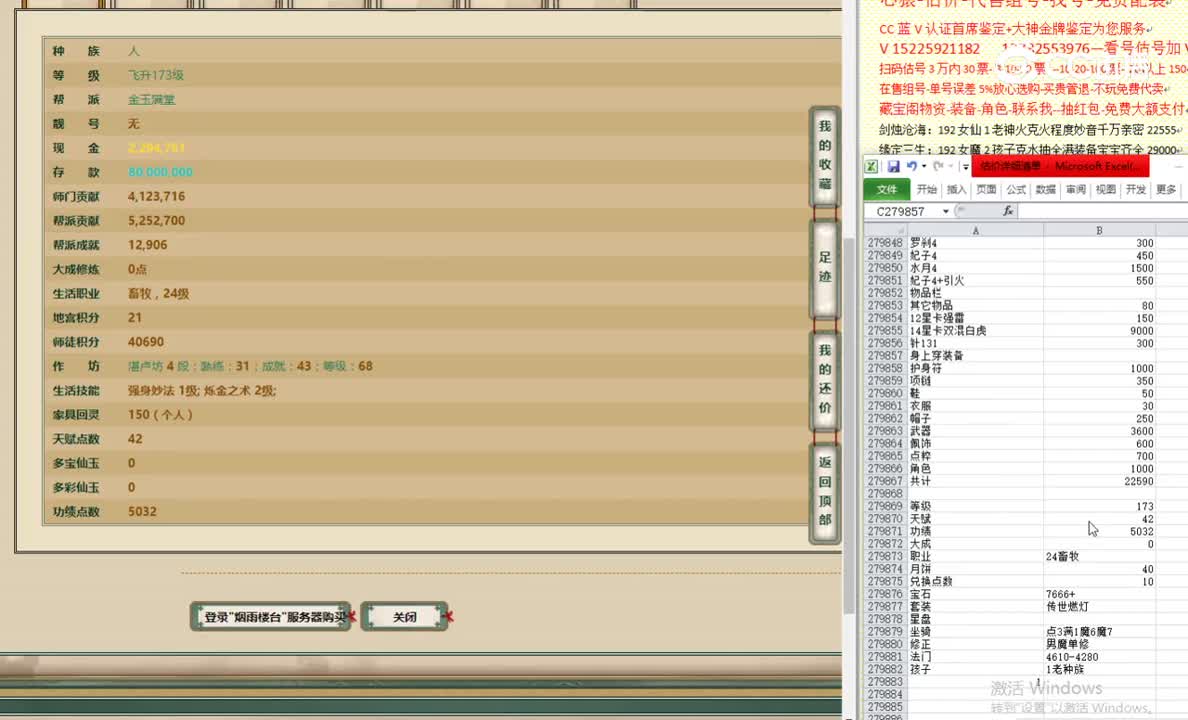
Task: Switch to the 开发 ribbon tab
Action: (1136, 189)
